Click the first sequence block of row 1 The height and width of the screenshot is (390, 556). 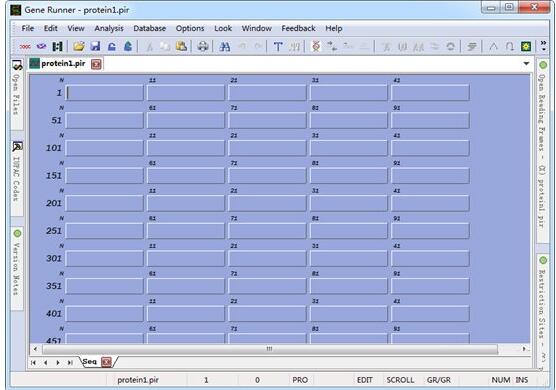[x=105, y=93]
